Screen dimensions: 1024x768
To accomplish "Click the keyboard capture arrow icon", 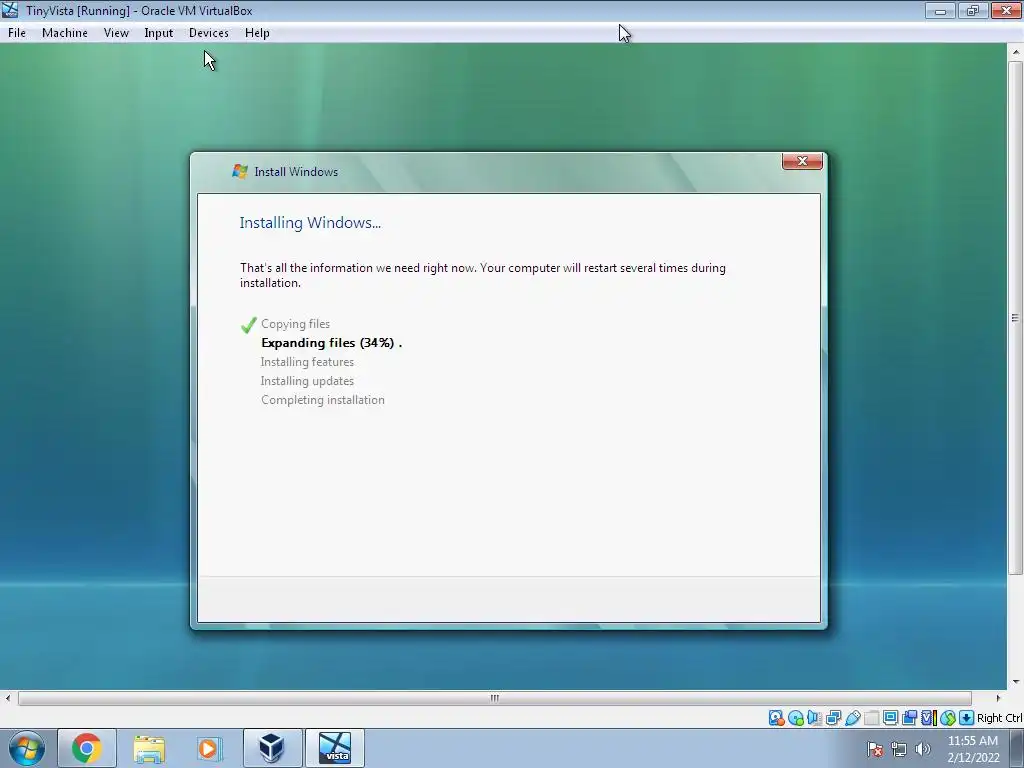I will [x=967, y=718].
